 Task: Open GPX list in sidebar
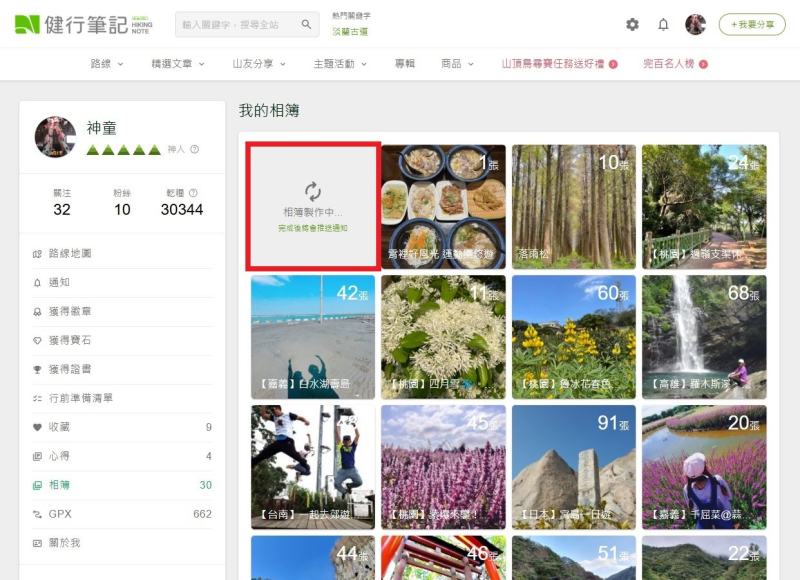(61, 514)
